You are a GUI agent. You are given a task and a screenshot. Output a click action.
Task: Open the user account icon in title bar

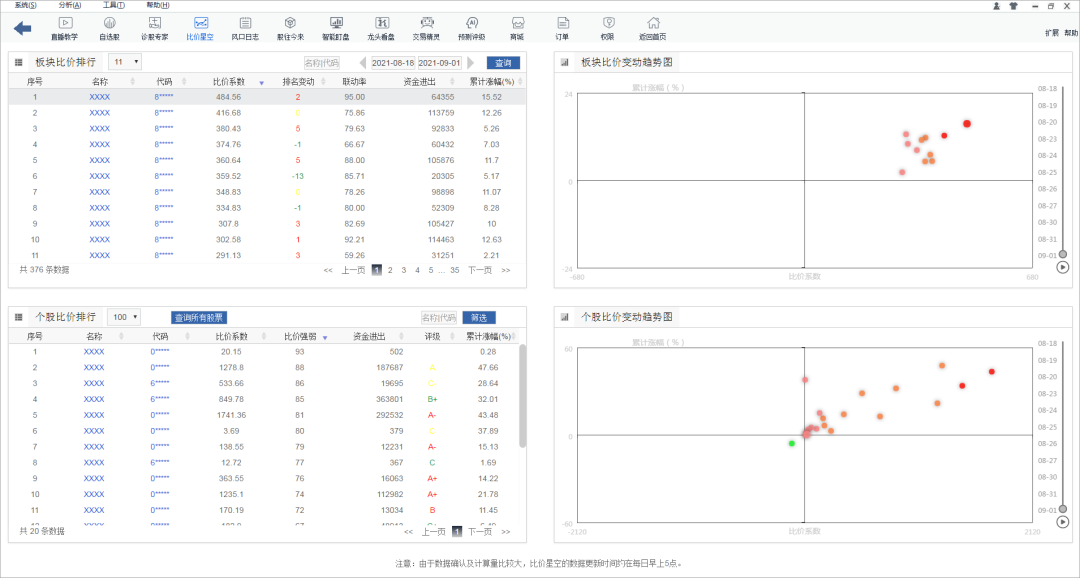996,5
